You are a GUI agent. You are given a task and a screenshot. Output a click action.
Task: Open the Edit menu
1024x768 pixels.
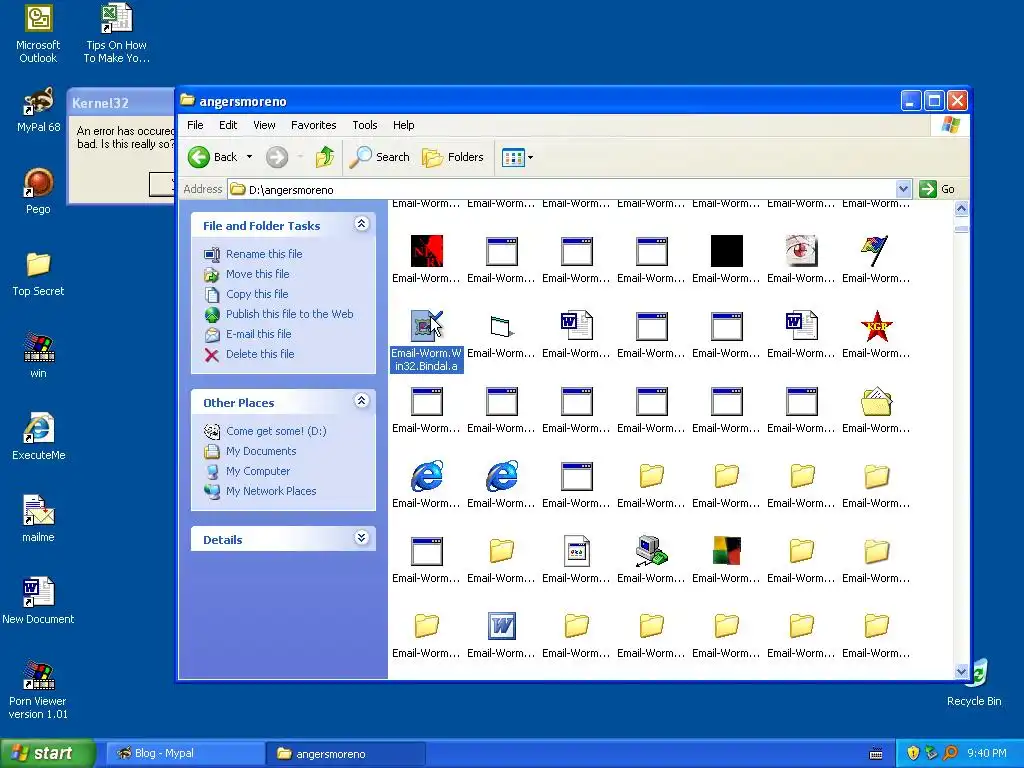(228, 125)
